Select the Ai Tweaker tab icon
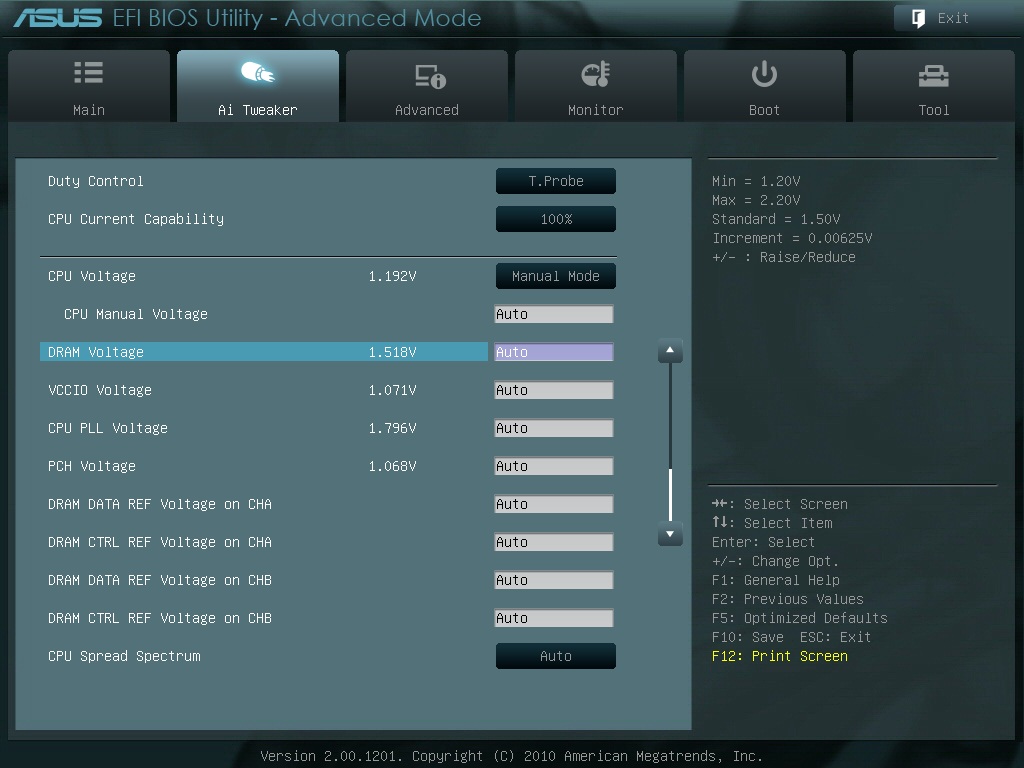 [x=257, y=74]
